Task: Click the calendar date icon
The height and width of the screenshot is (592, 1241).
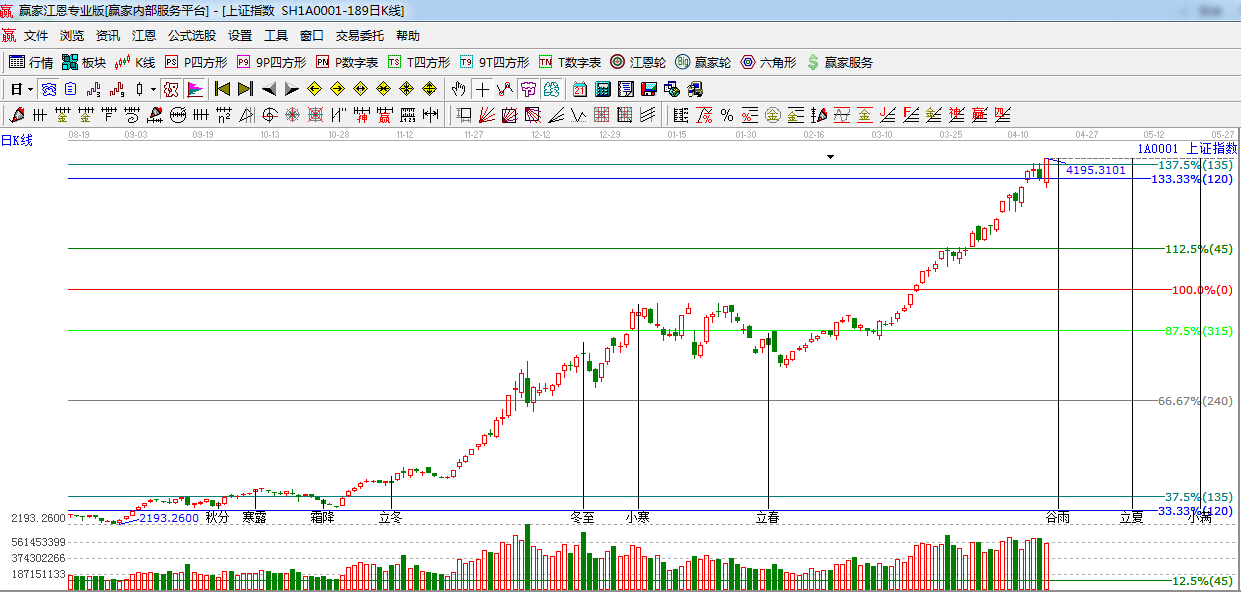Action: pos(580,89)
